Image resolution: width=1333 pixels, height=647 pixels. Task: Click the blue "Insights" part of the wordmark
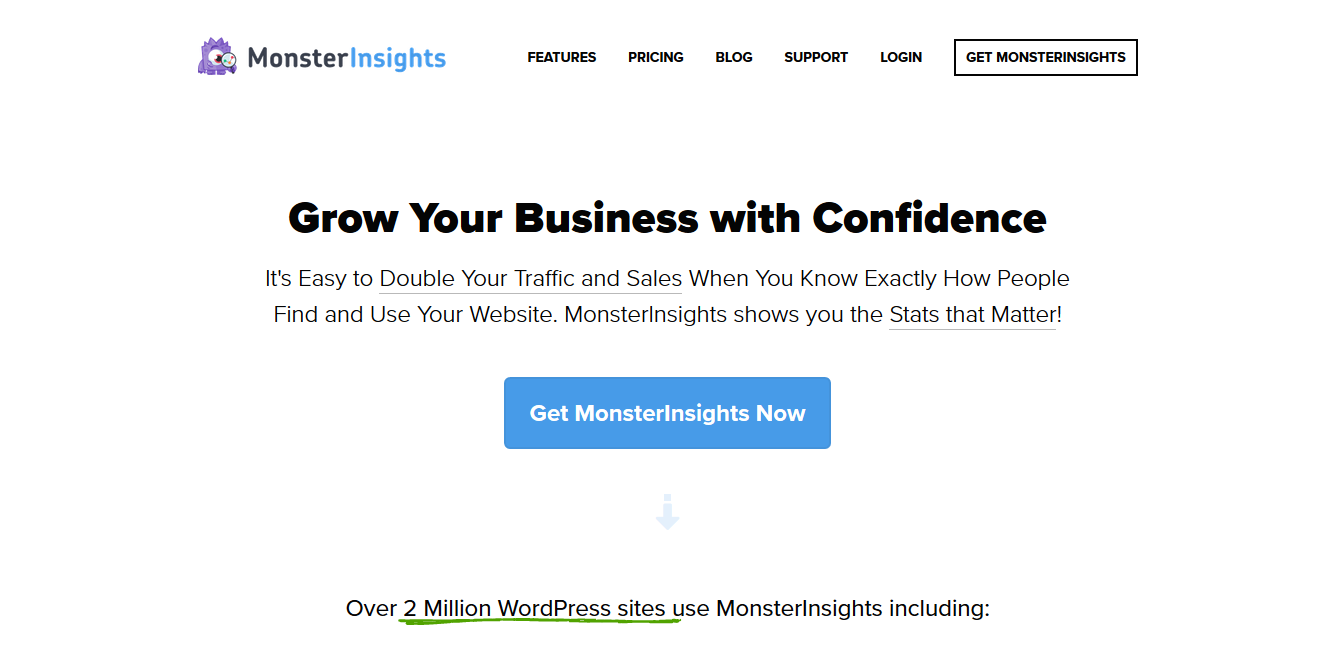[397, 59]
